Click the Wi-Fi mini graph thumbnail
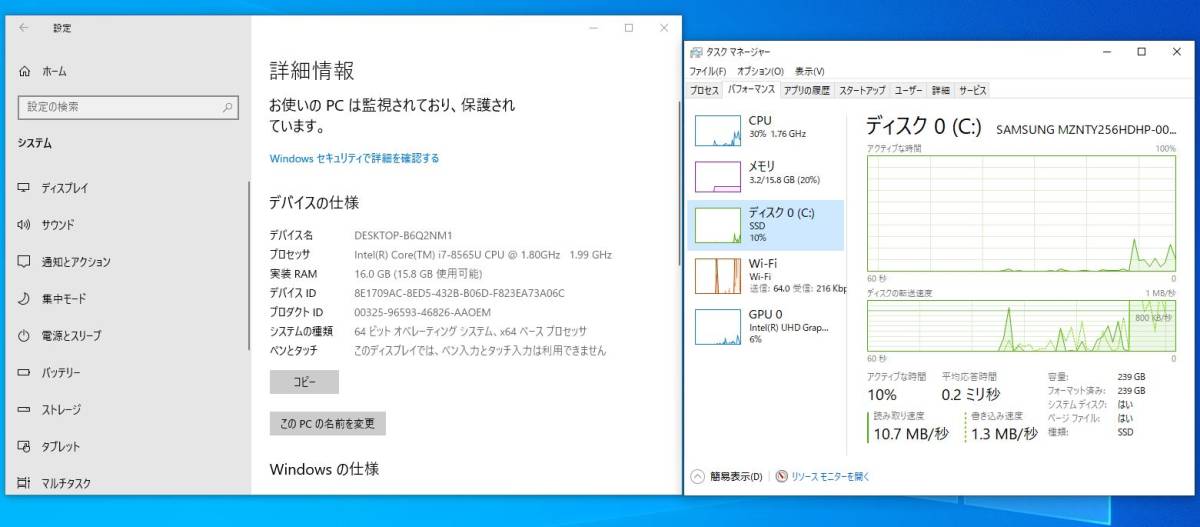The height and width of the screenshot is (527, 1200). tap(716, 276)
